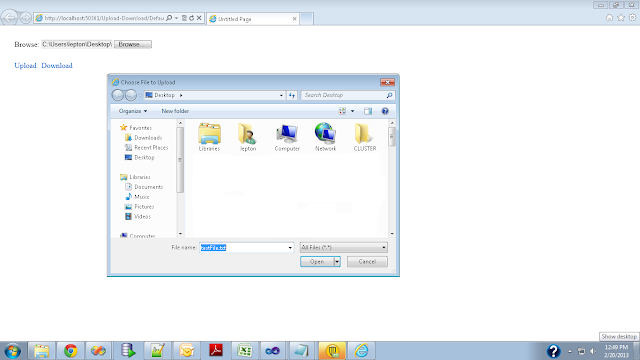Stop loading via address bar X
The image size is (640, 360).
199,18
